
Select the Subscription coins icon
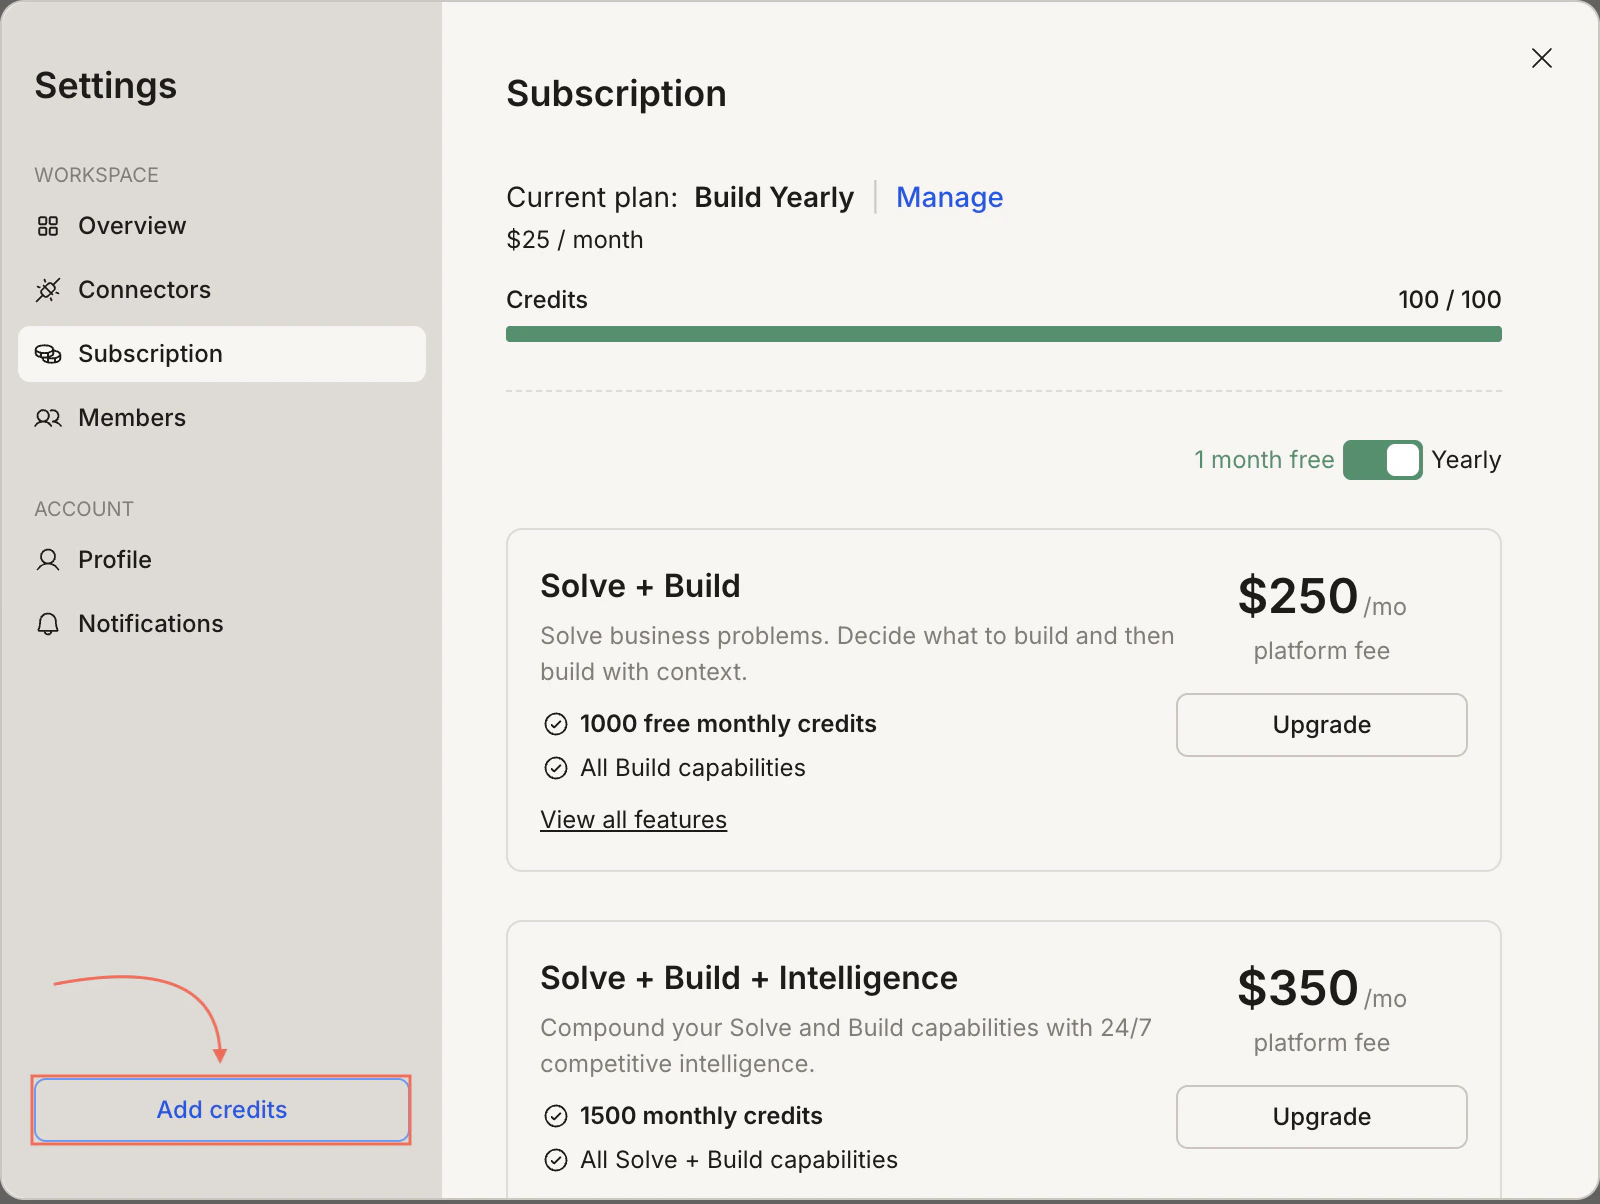click(47, 354)
